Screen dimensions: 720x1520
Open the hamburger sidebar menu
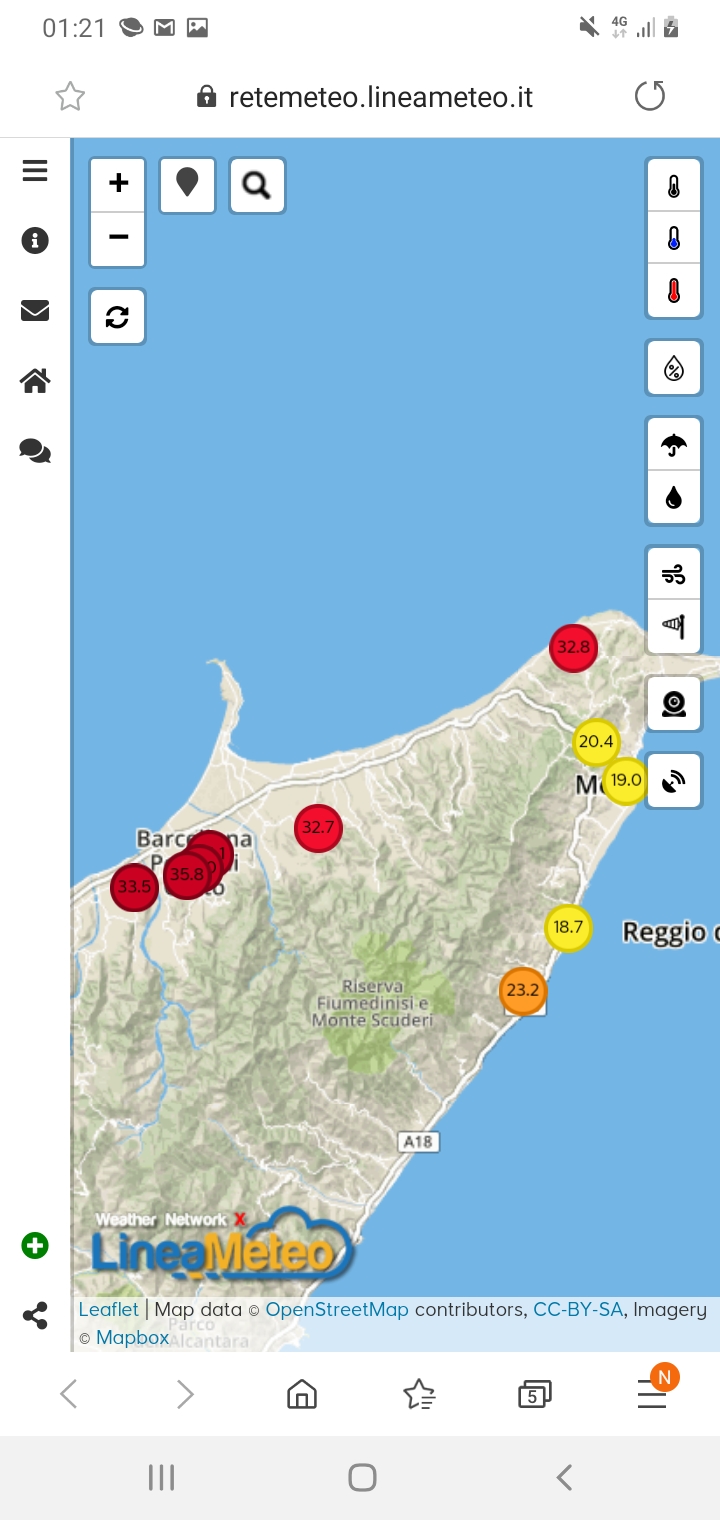click(35, 171)
